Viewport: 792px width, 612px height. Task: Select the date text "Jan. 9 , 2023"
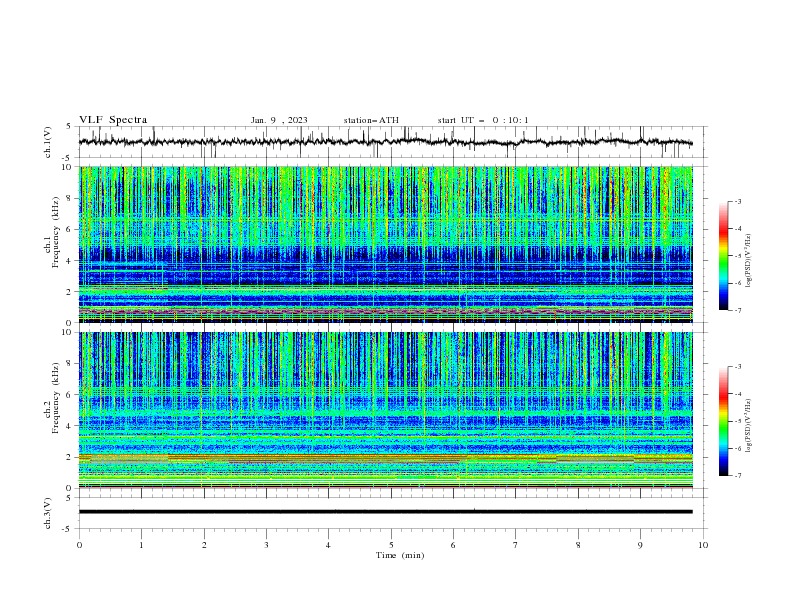tap(279, 120)
